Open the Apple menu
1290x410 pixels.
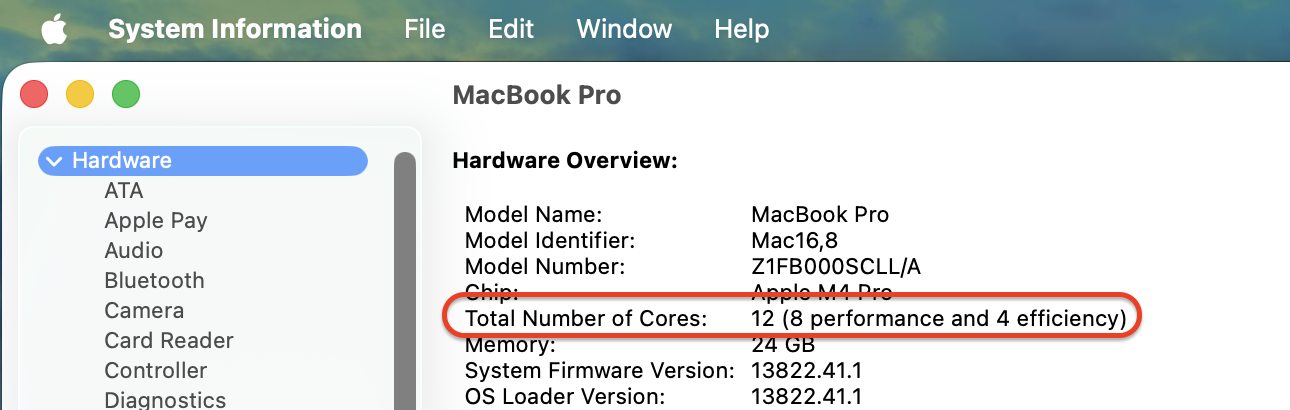pos(52,29)
